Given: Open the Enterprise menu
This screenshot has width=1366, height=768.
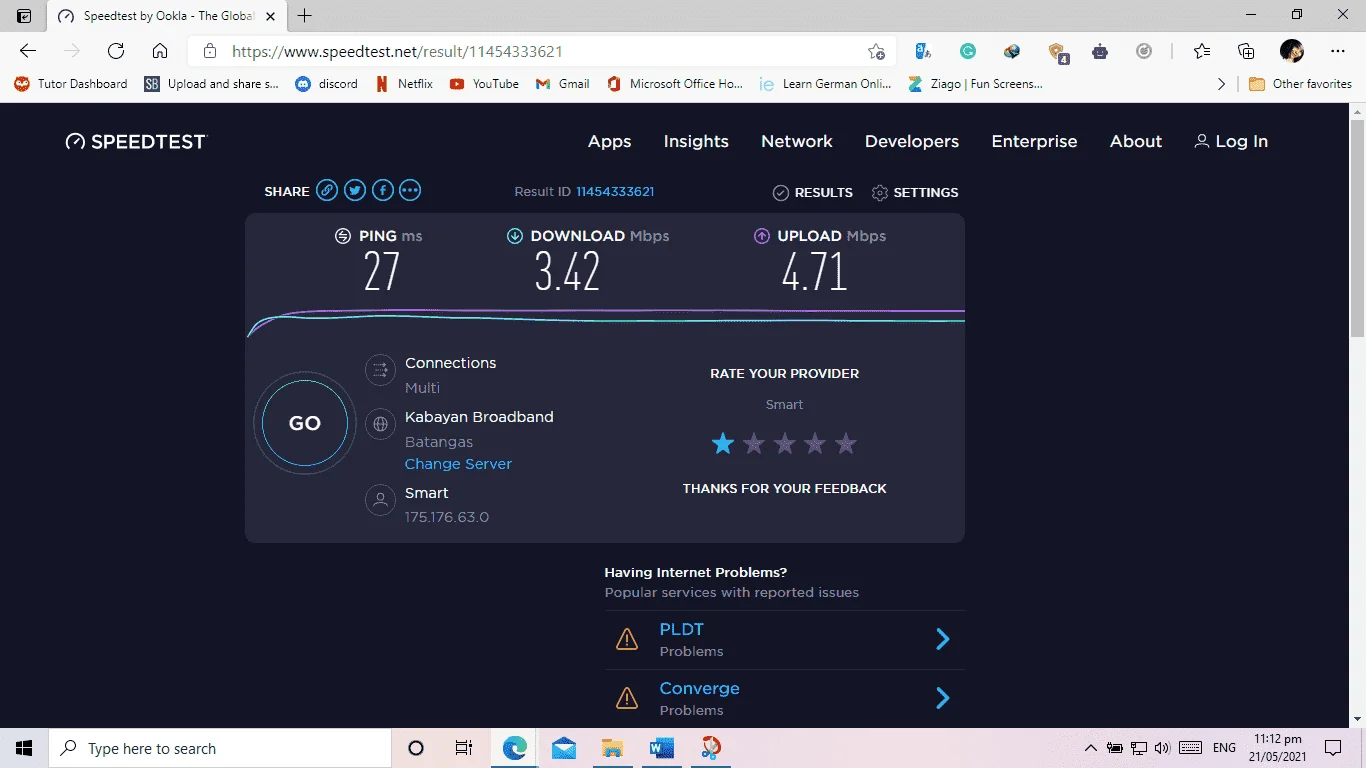Looking at the screenshot, I should pyautogui.click(x=1034, y=141).
